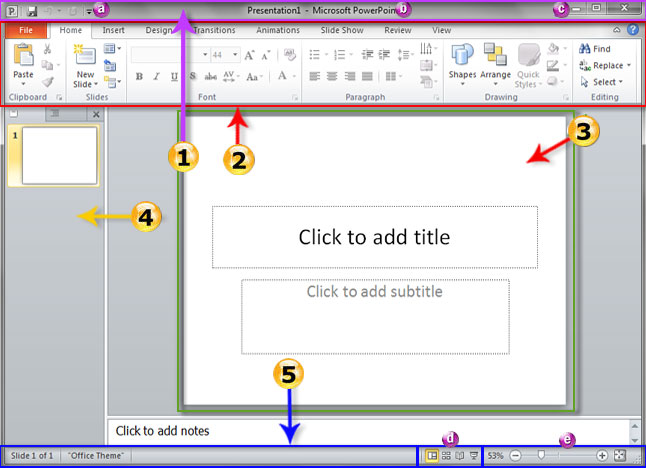Viewport: 646px width, 468px height.
Task: Click the zoom slider handle
Action: [x=541, y=455]
